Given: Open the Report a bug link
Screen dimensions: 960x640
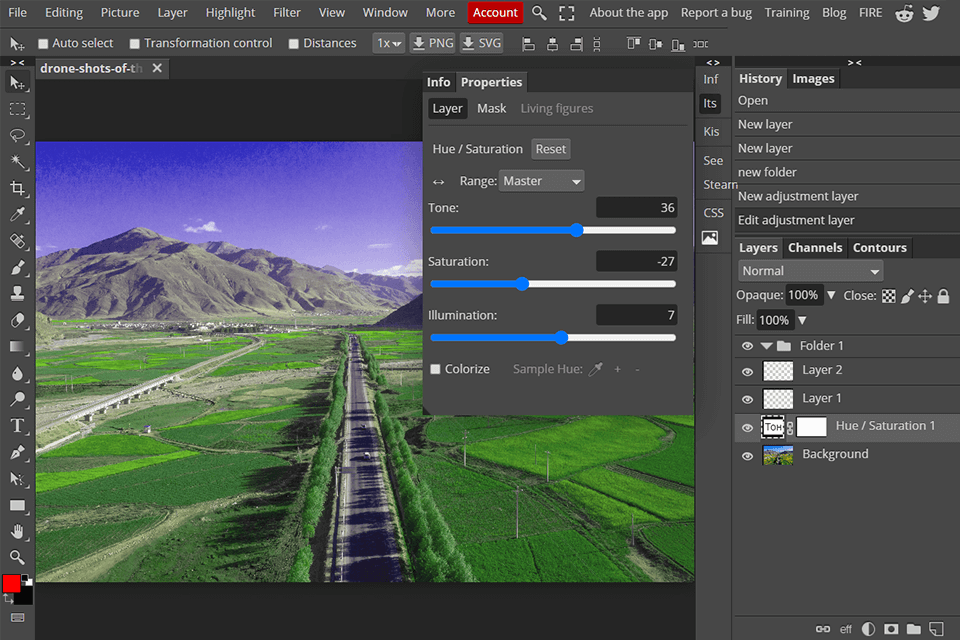Looking at the screenshot, I should coord(716,13).
